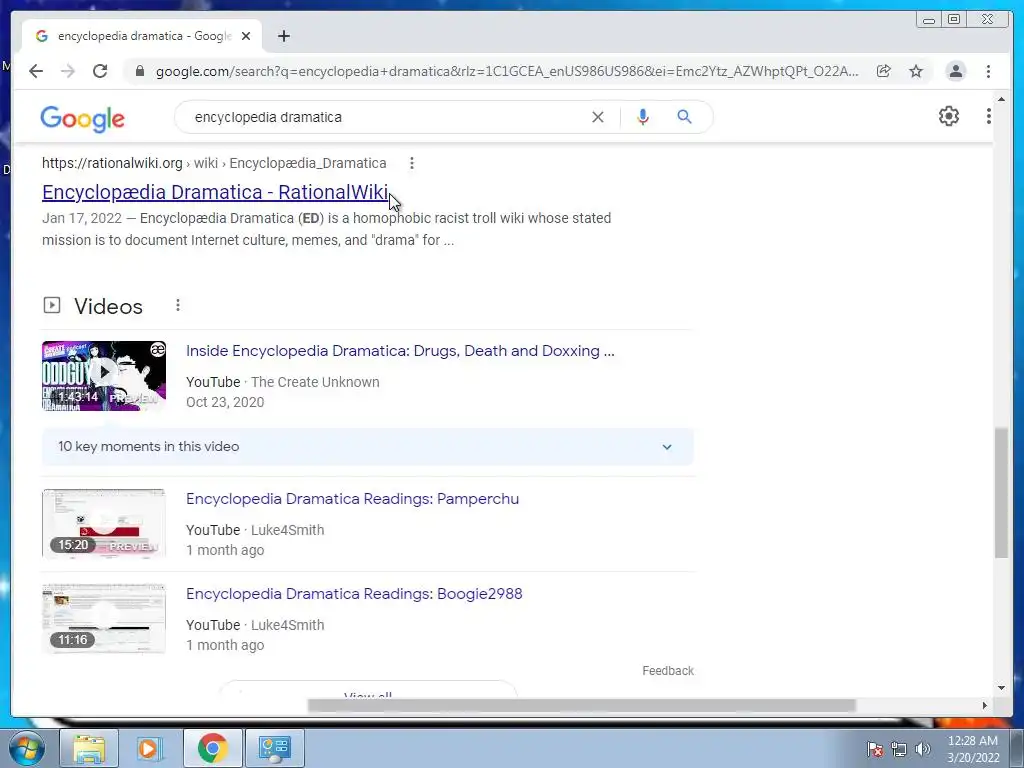
Task: Open Google apps dots beside gear
Action: pos(989,116)
